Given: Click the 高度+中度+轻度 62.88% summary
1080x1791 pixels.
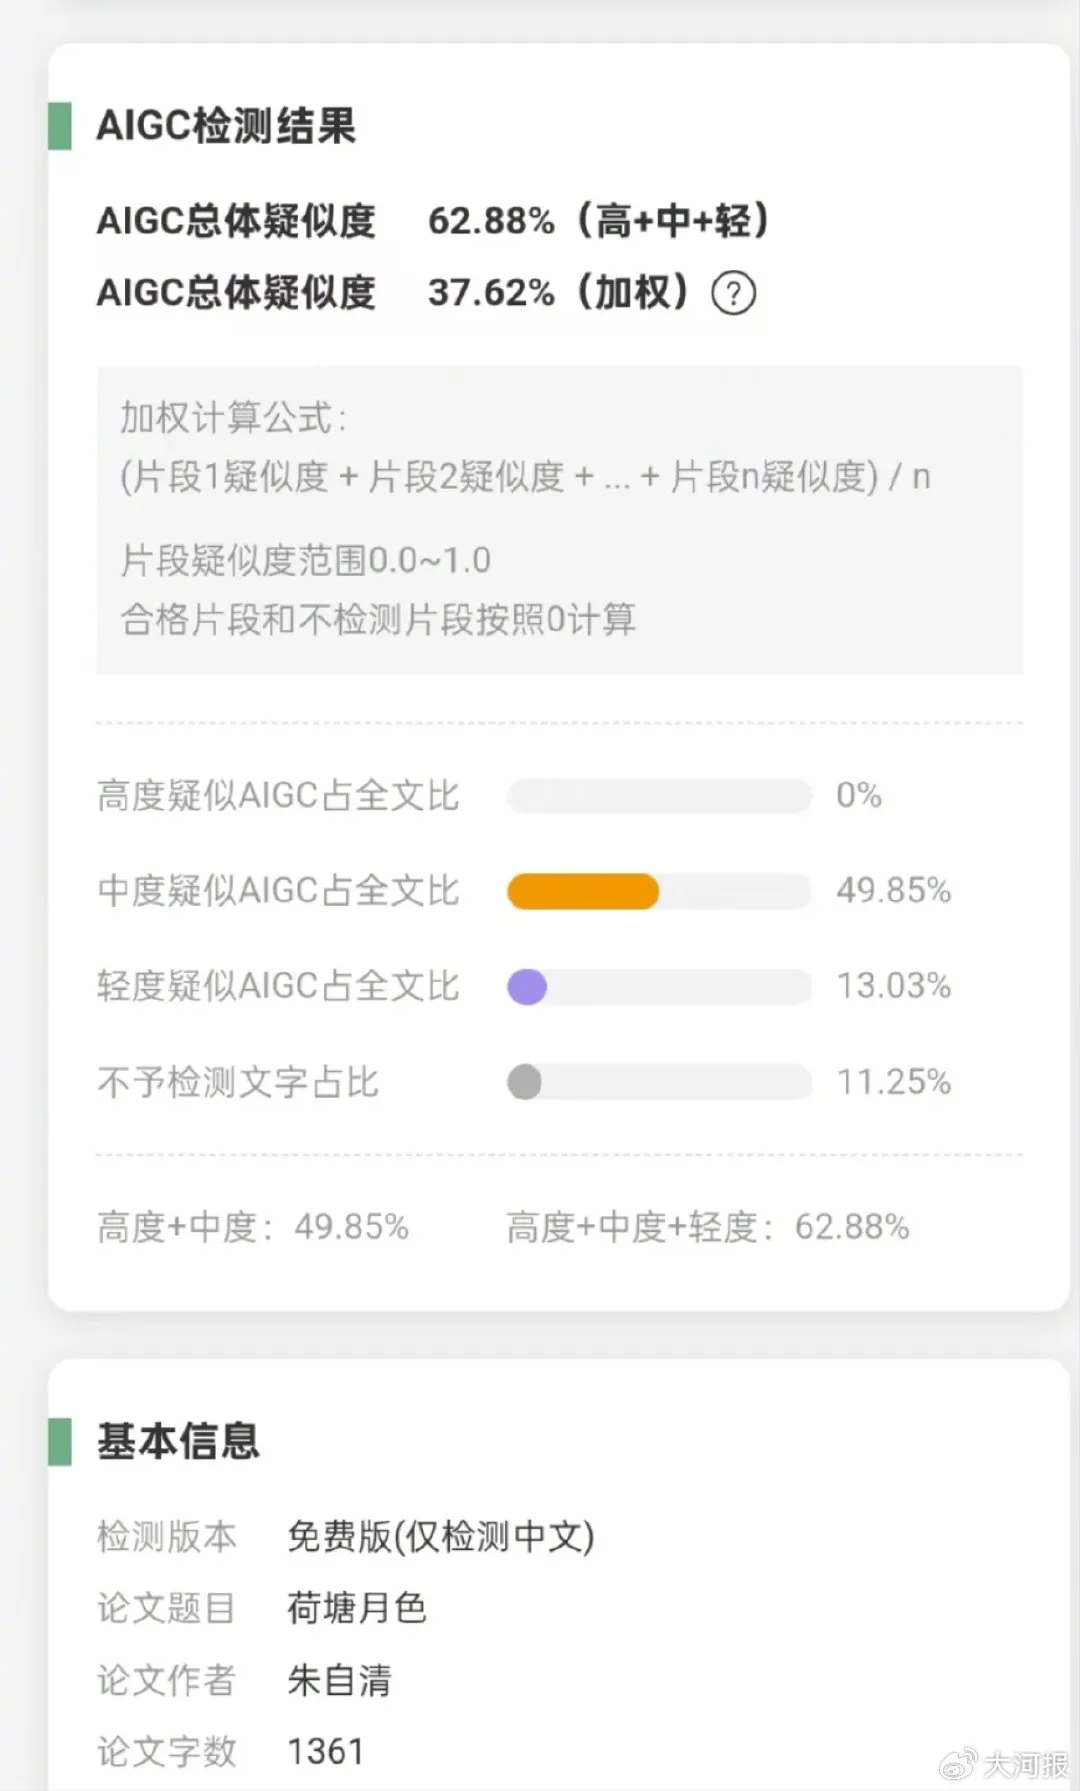Looking at the screenshot, I should (x=707, y=1227).
